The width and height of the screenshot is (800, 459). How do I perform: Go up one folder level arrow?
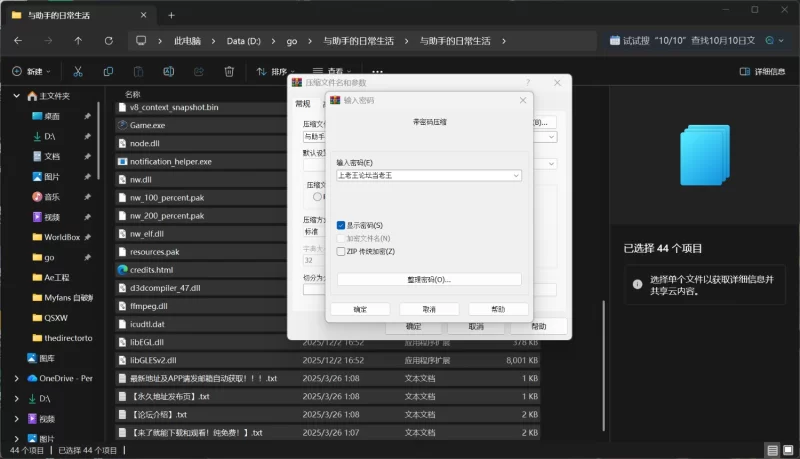point(78,41)
